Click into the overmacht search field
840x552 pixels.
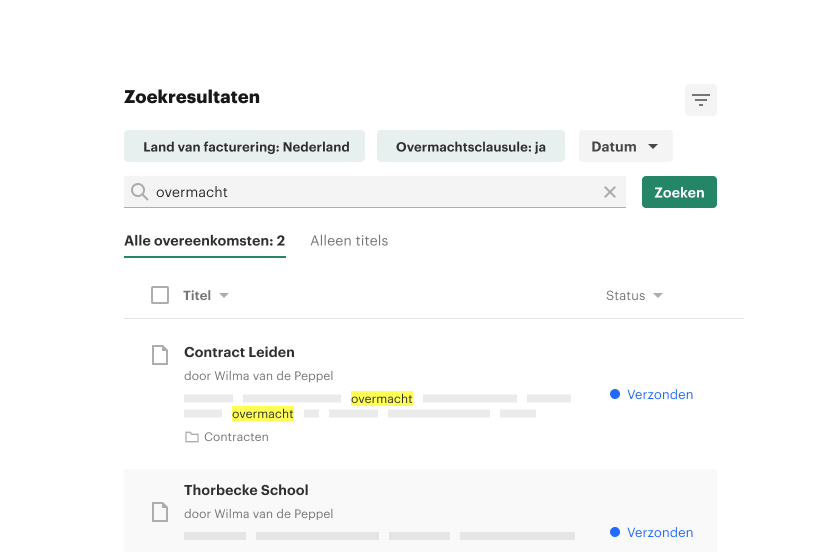(375, 192)
